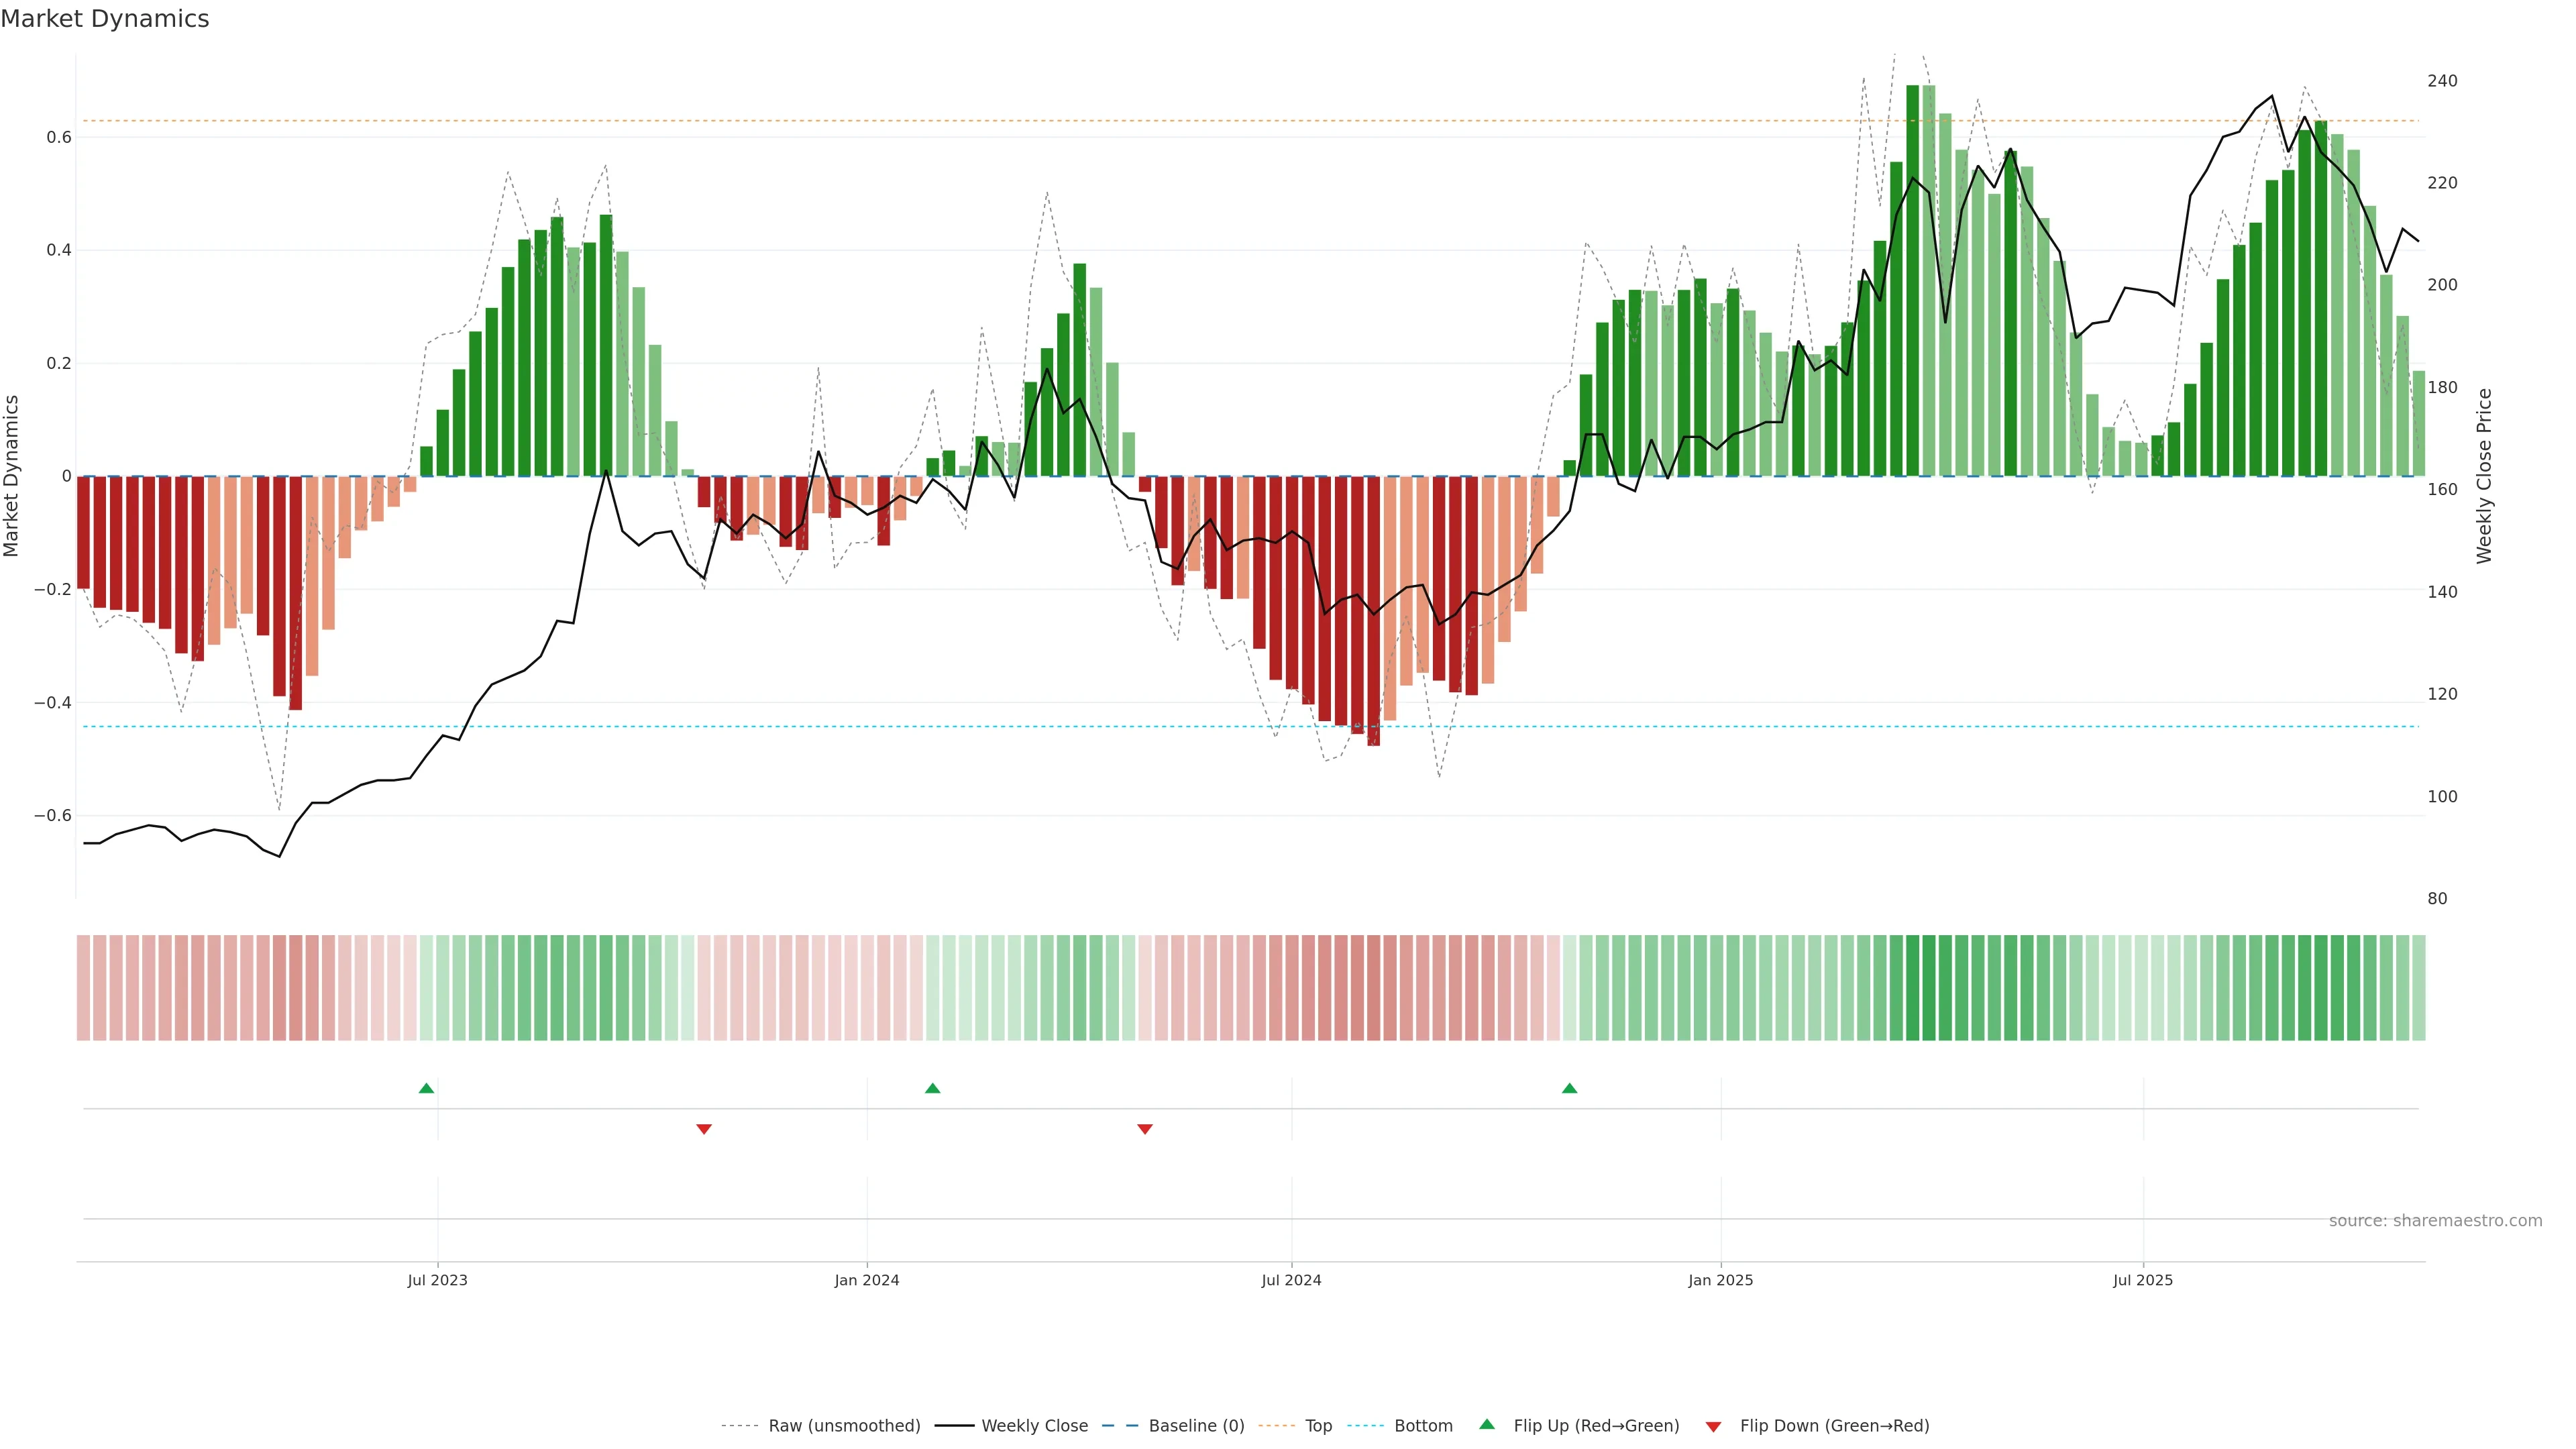Click Flip Down legend triangle icon

click(x=1713, y=1426)
